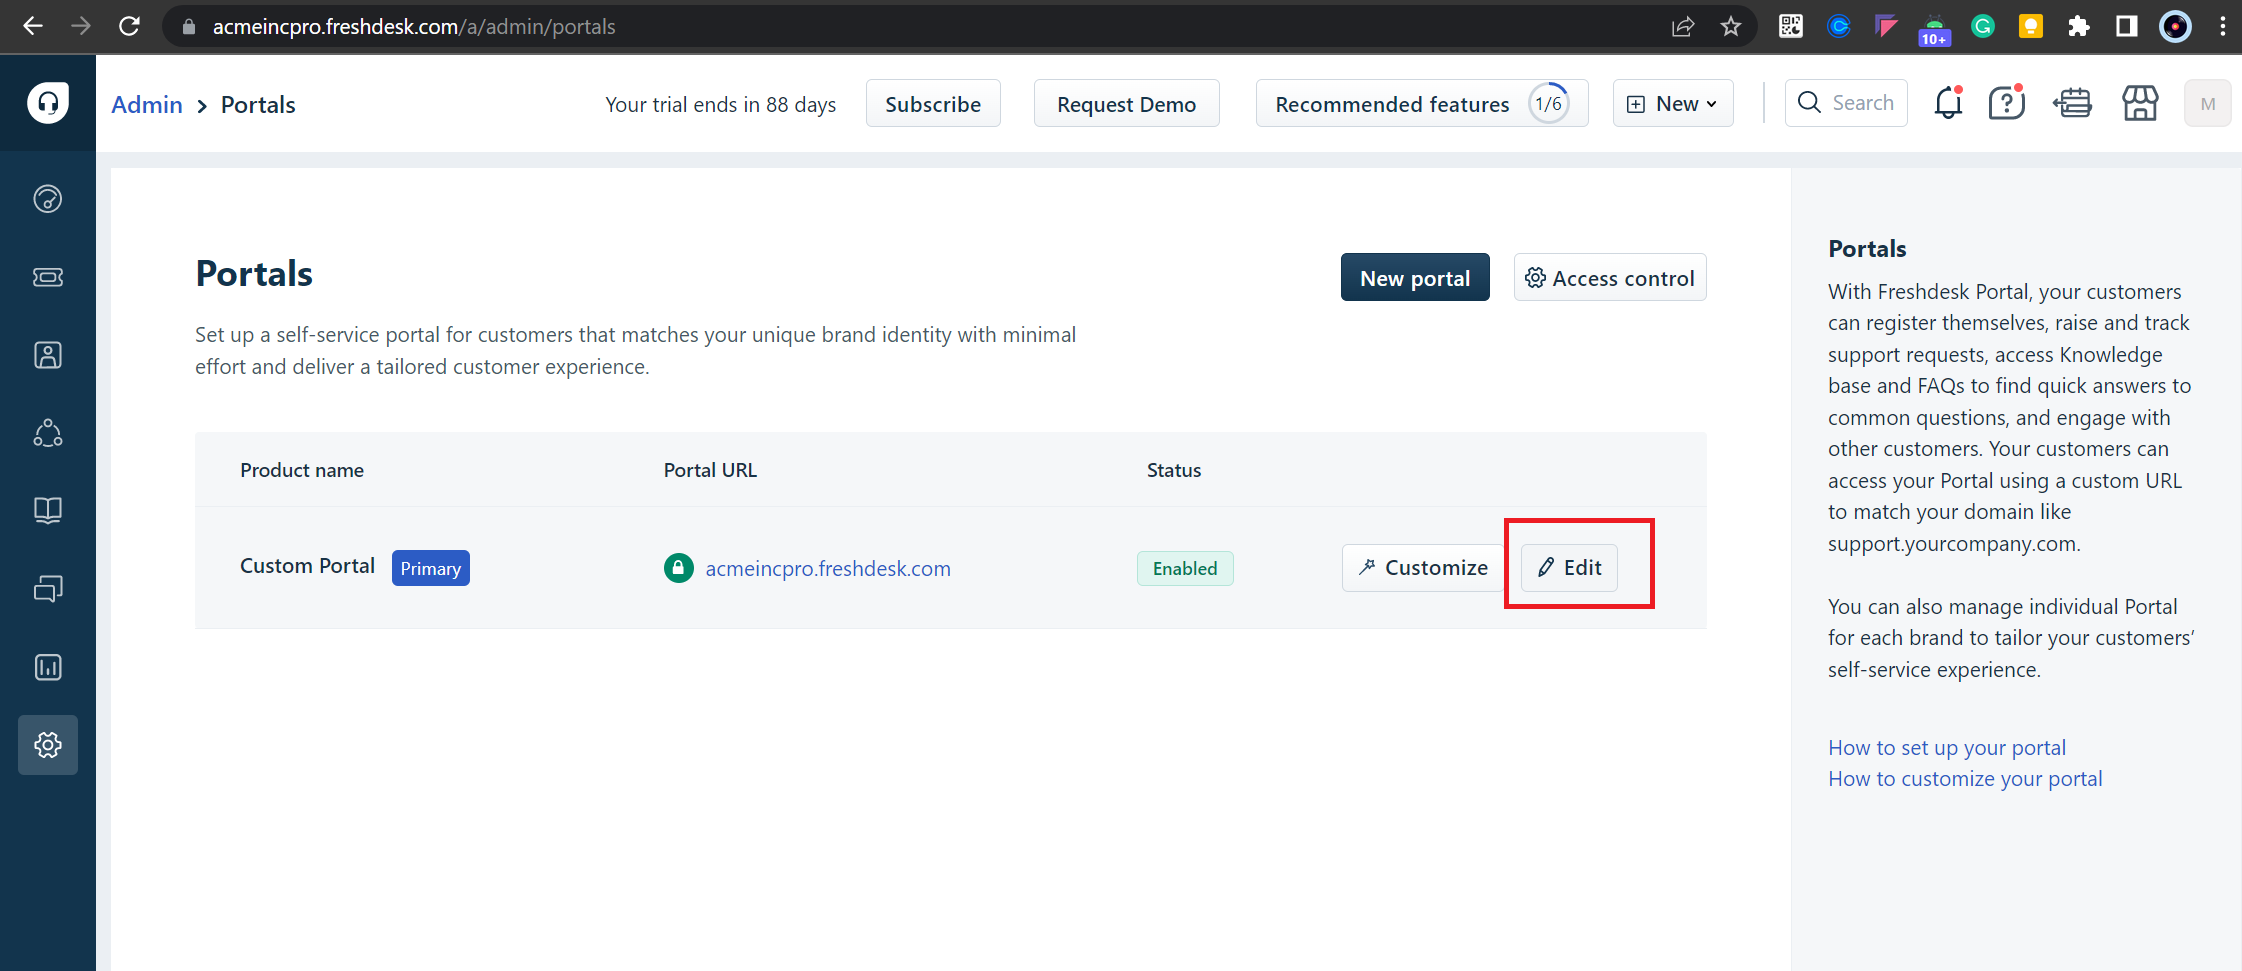Viewport: 2242px width, 971px height.
Task: Create a New portal
Action: 1415,277
